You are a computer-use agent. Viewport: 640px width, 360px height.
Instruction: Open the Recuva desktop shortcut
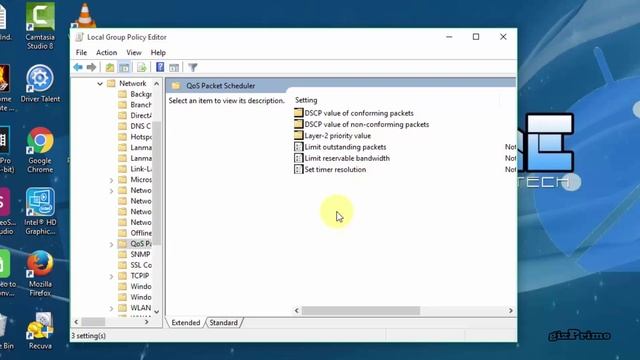coord(40,331)
